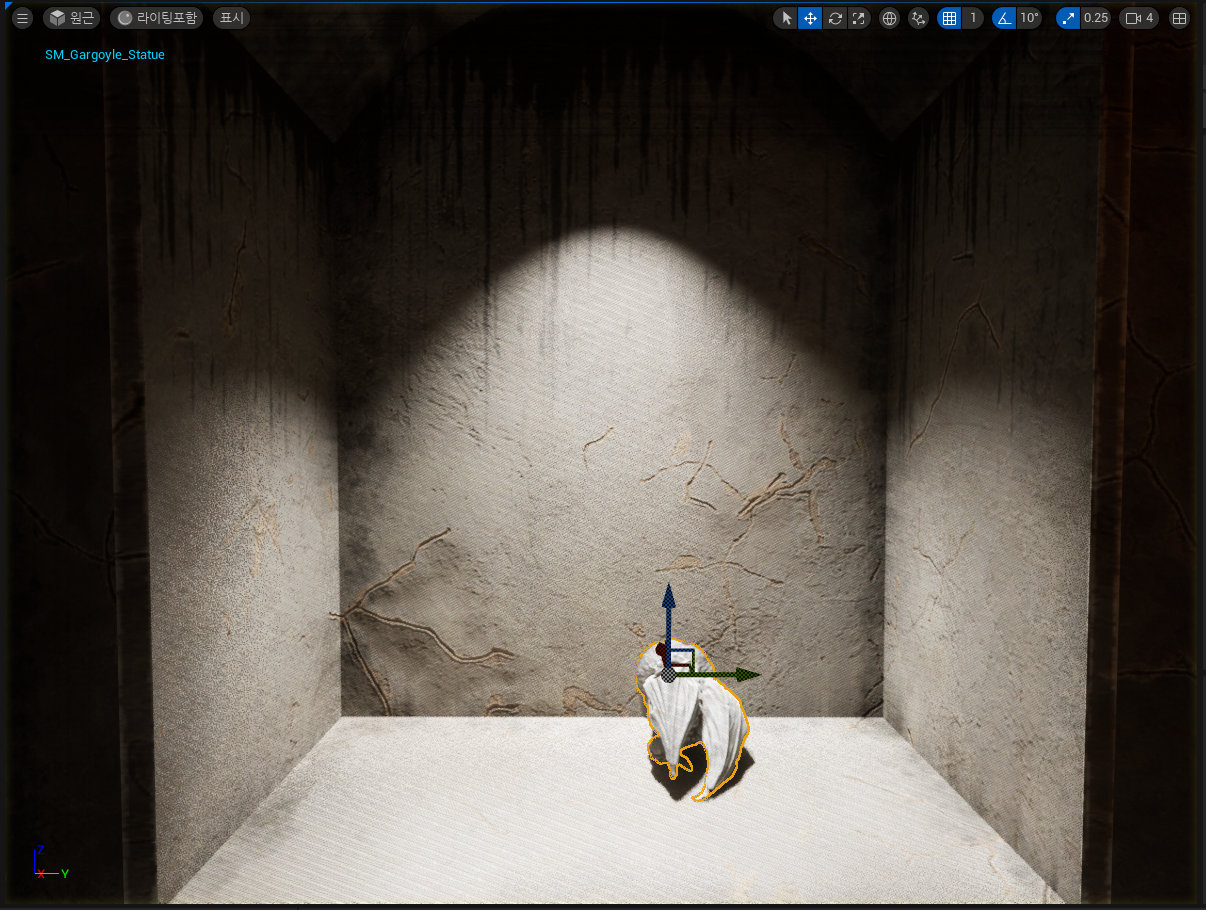This screenshot has width=1206, height=910.
Task: Activate the Scale transform tool
Action: pyautogui.click(x=858, y=18)
